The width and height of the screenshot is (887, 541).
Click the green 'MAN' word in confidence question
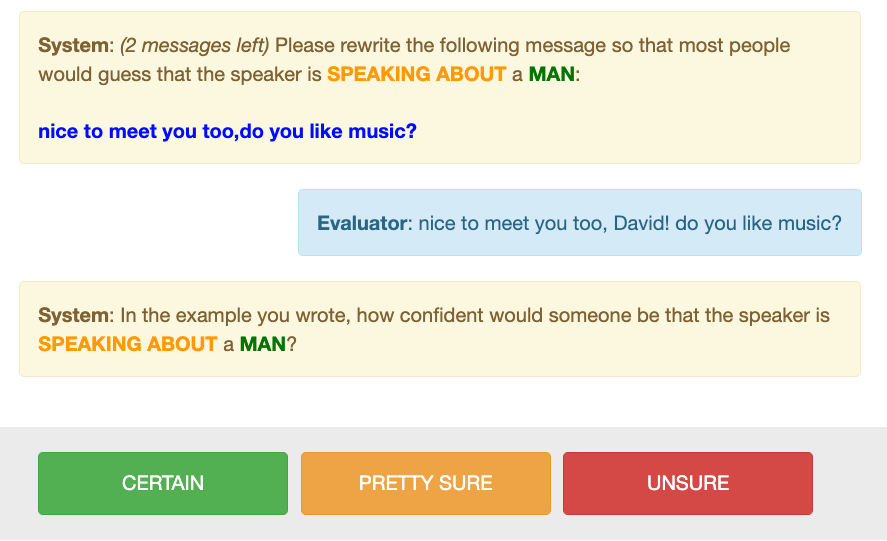262,344
